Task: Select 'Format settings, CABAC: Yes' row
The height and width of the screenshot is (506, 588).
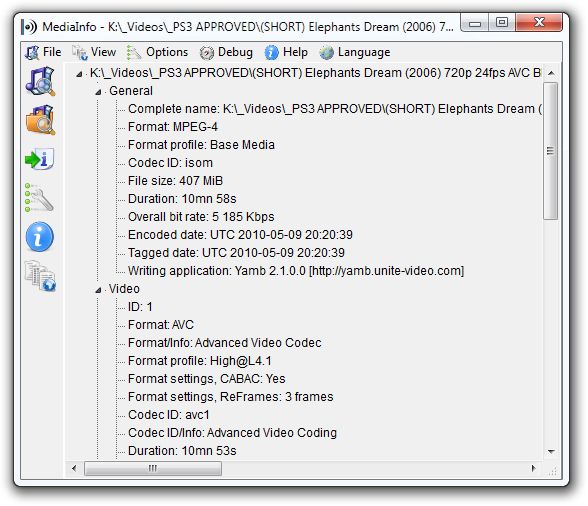Action: pos(207,379)
